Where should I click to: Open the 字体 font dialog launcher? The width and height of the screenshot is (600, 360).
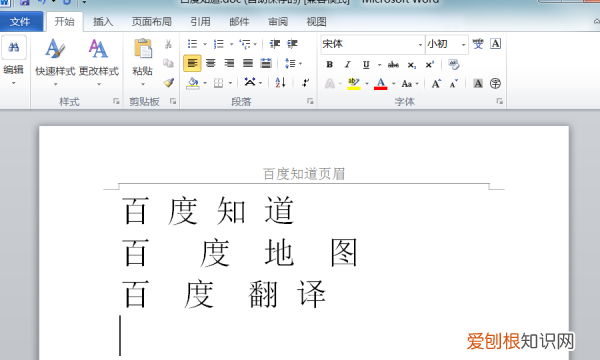coord(499,101)
